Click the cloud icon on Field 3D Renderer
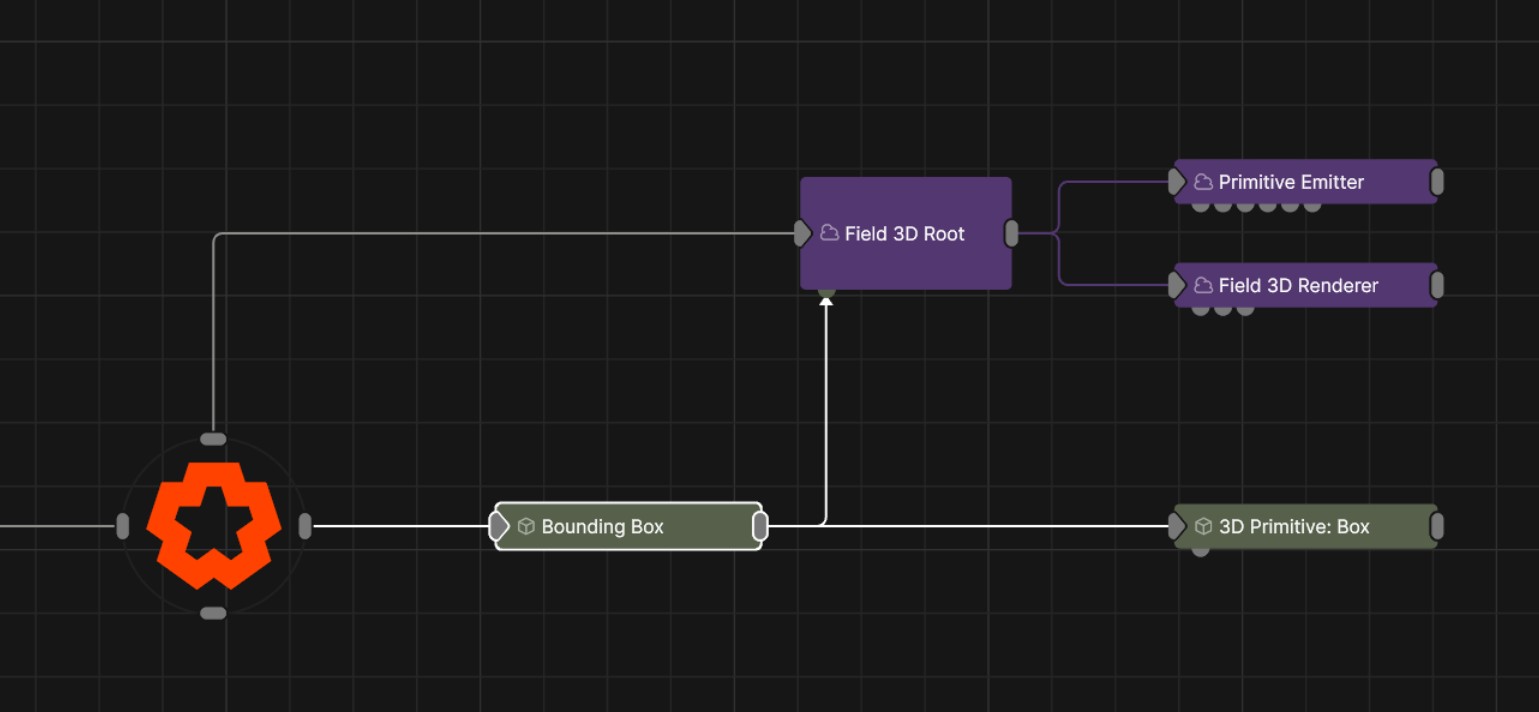Screen dimensions: 1539x712 click(x=1203, y=286)
